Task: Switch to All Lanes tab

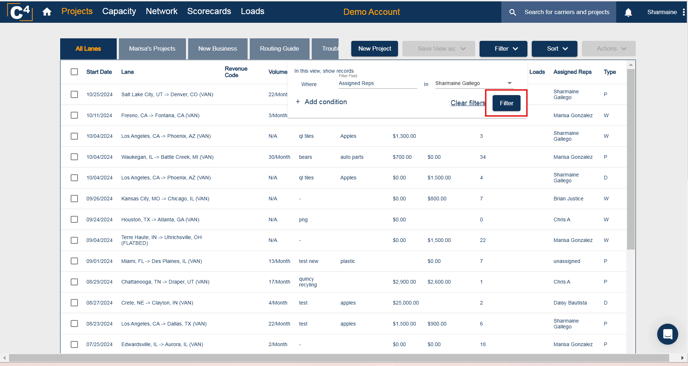Action: click(89, 49)
